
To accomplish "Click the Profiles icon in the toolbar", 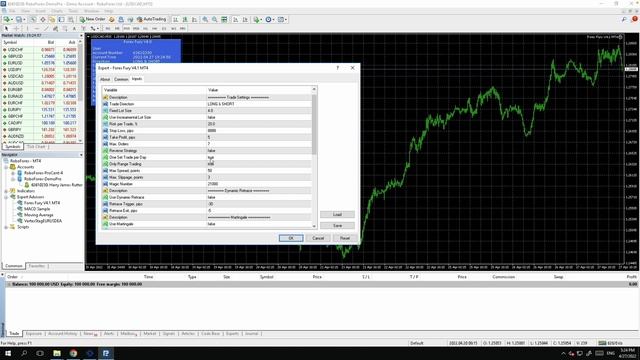I will click(20, 19).
